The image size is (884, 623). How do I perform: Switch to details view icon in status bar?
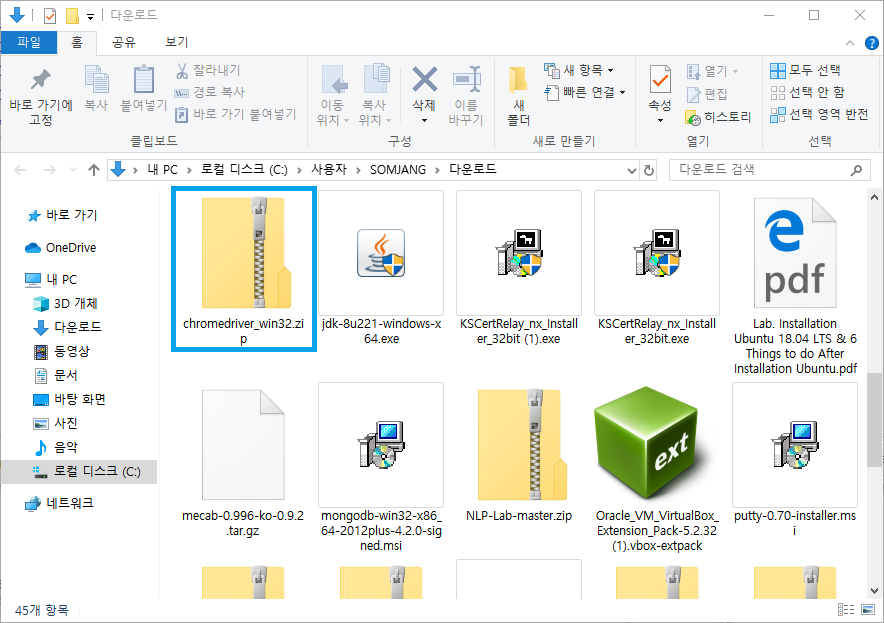pos(846,609)
